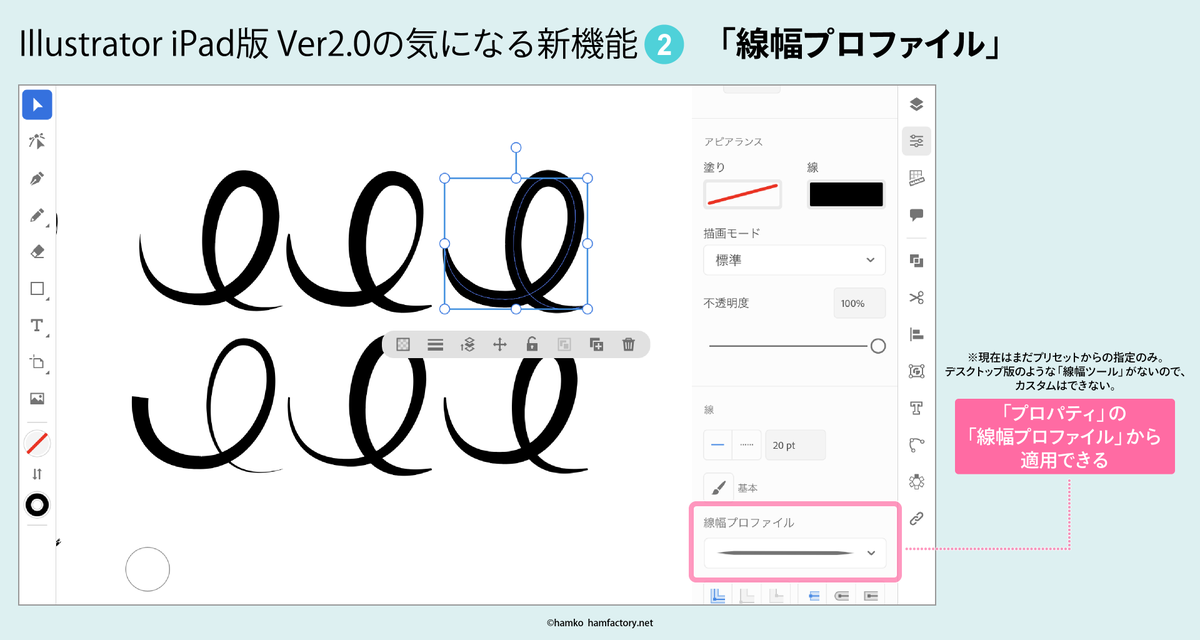This screenshot has height=640, width=1200.
Task: Select the Artboard tool
Action: click(x=37, y=362)
